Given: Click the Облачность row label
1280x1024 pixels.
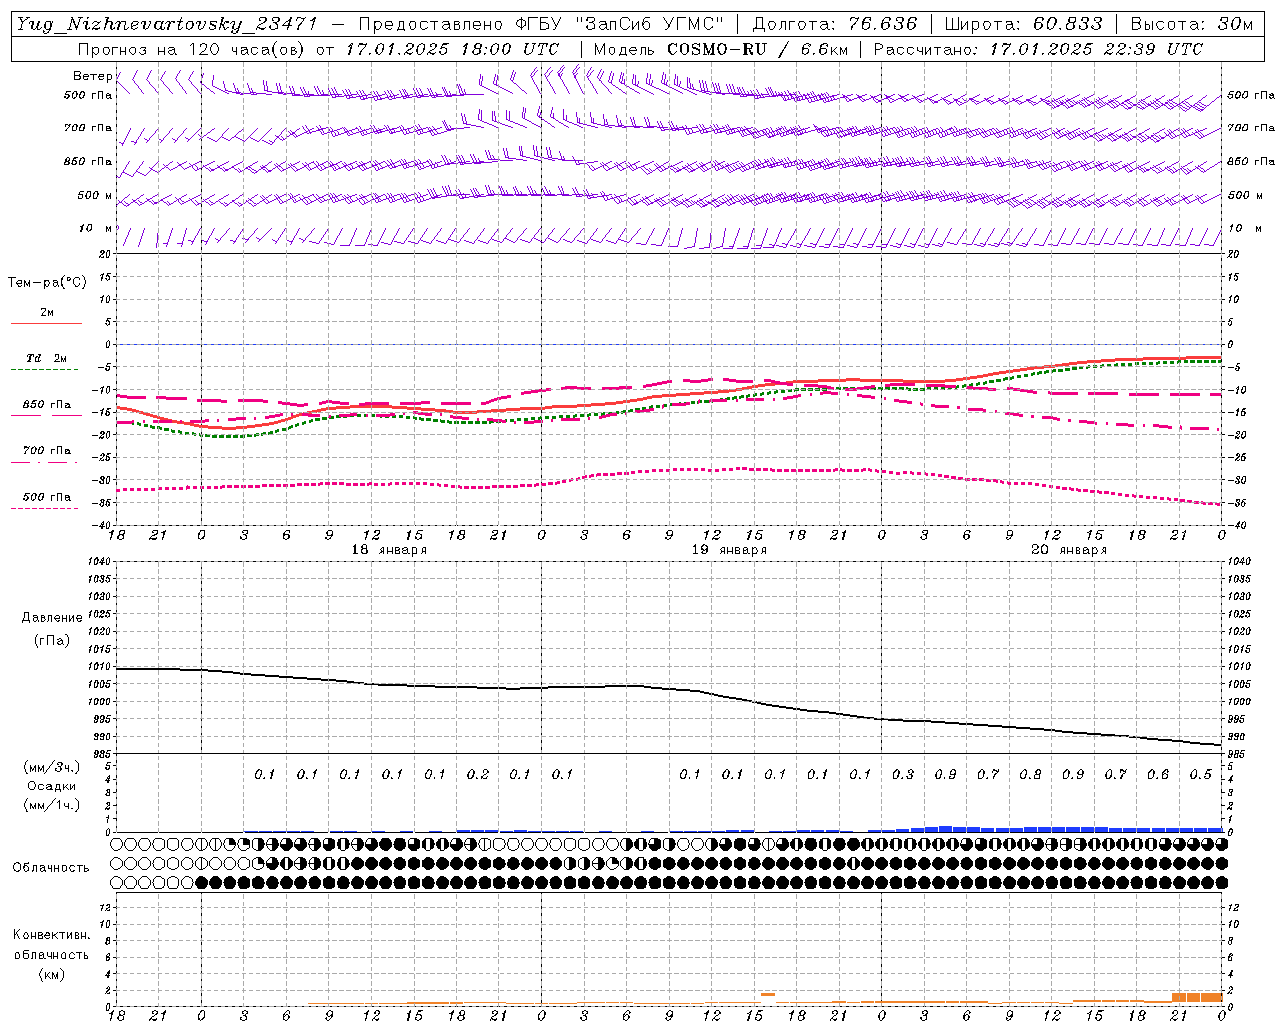Looking at the screenshot, I should pos(51,868).
